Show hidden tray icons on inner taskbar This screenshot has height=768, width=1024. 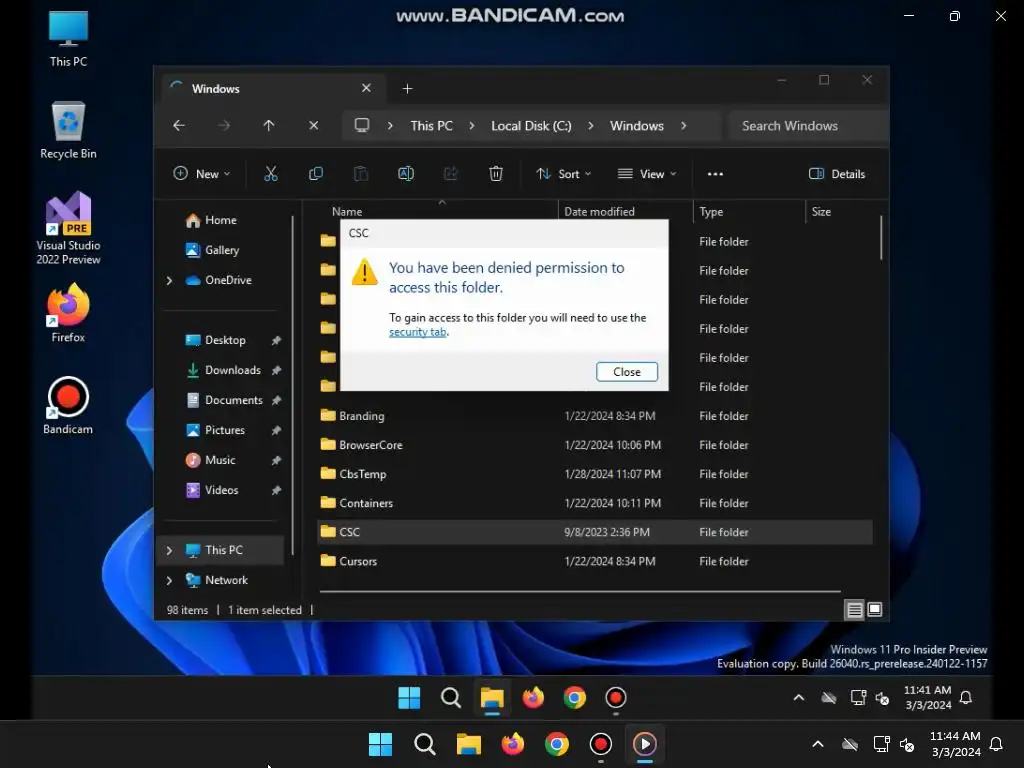799,697
